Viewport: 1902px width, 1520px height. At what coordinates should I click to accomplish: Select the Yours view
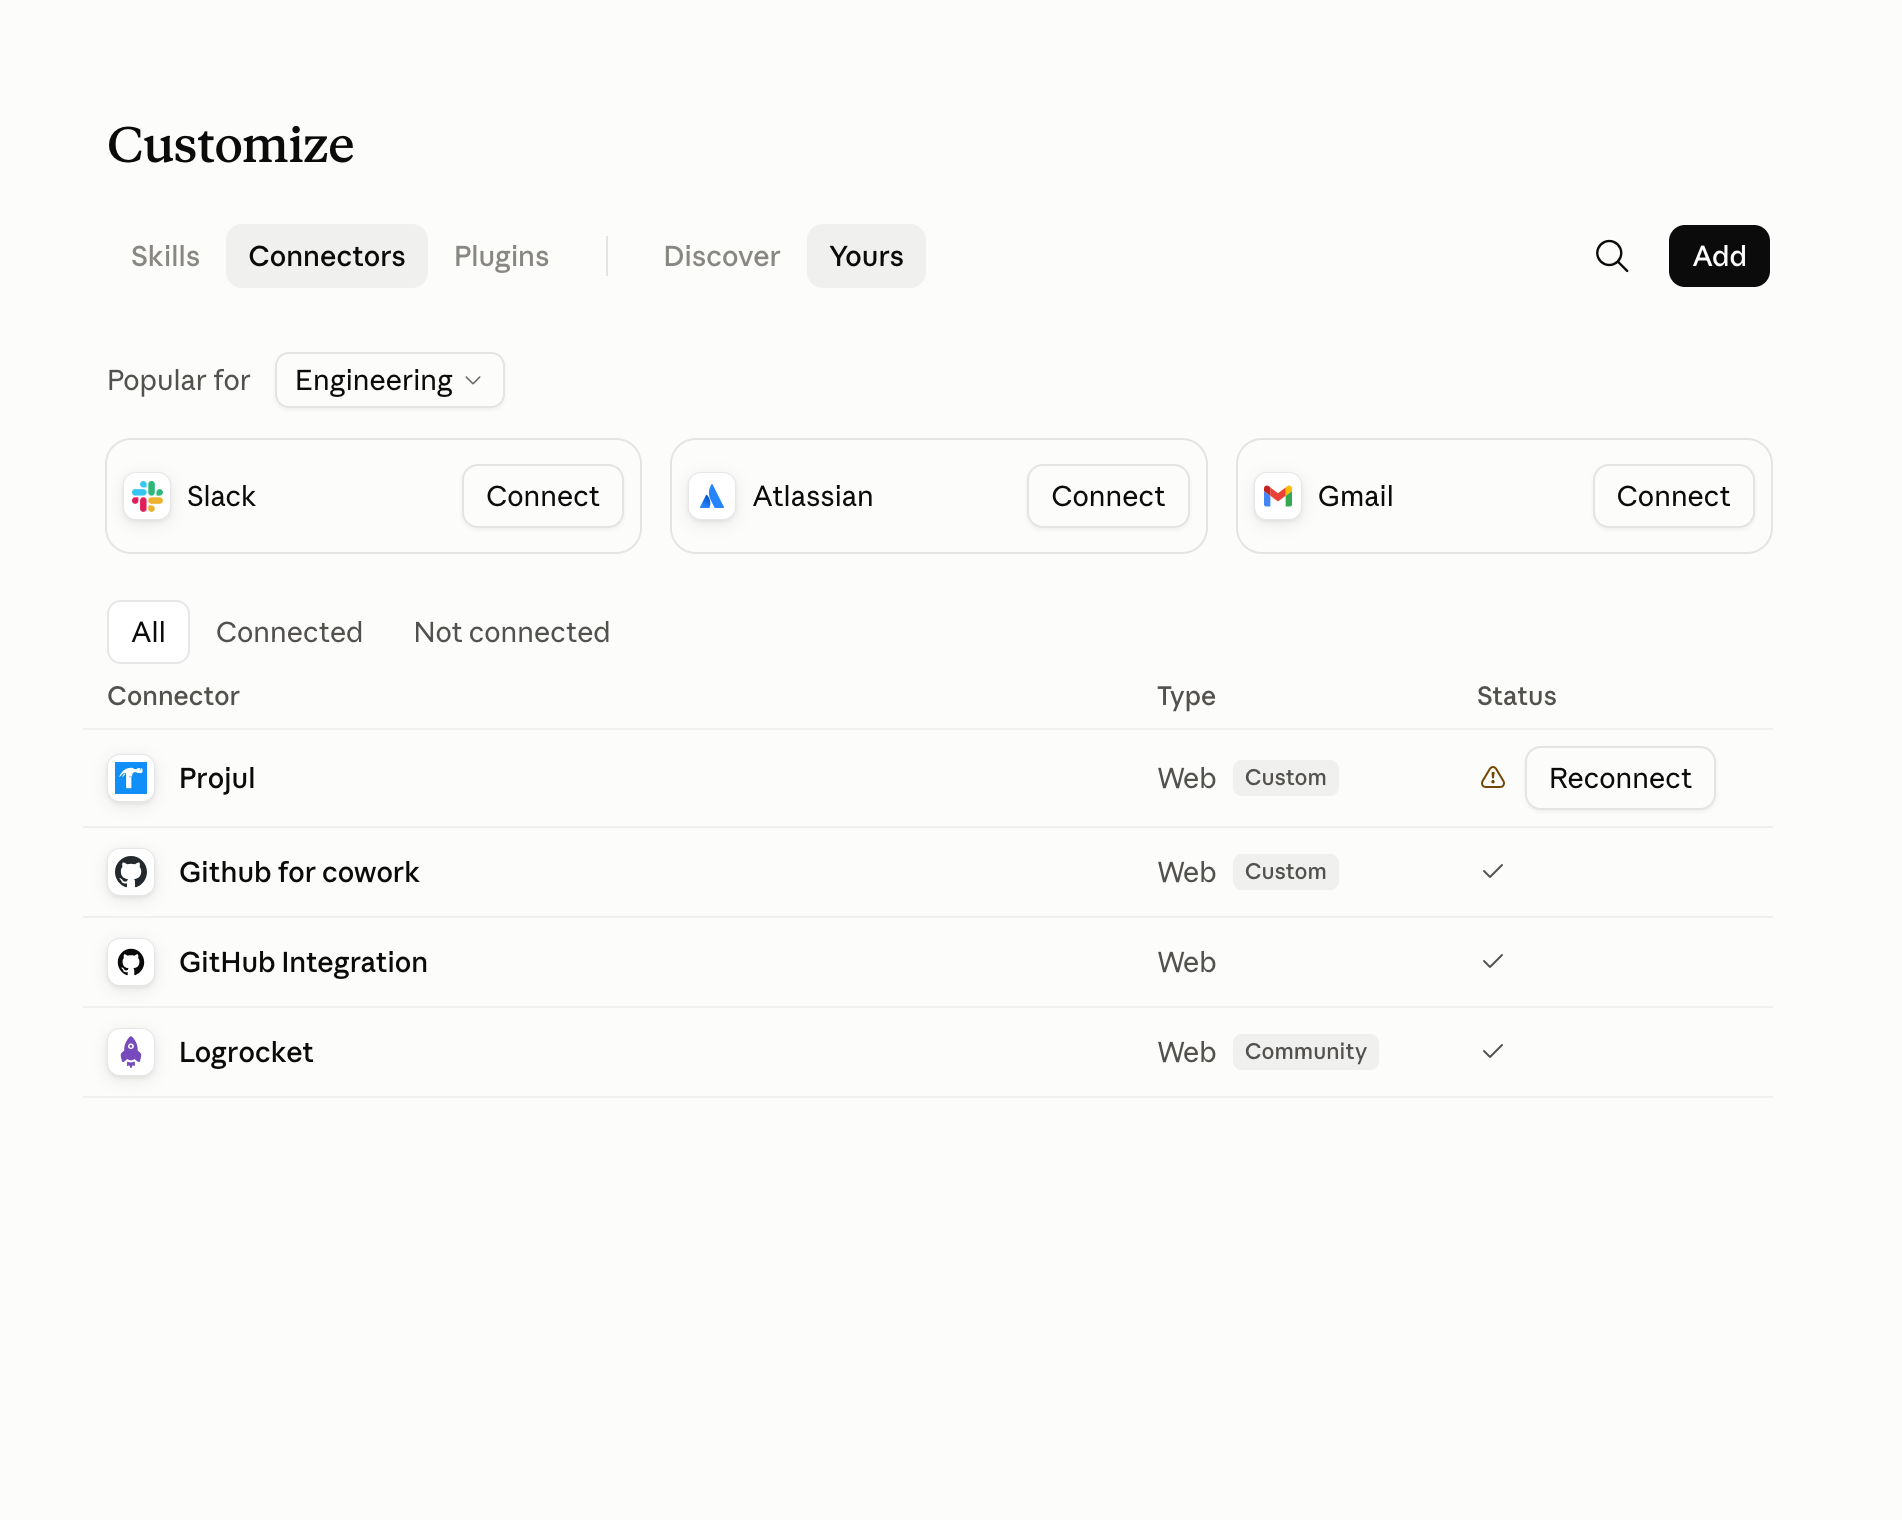pos(866,256)
